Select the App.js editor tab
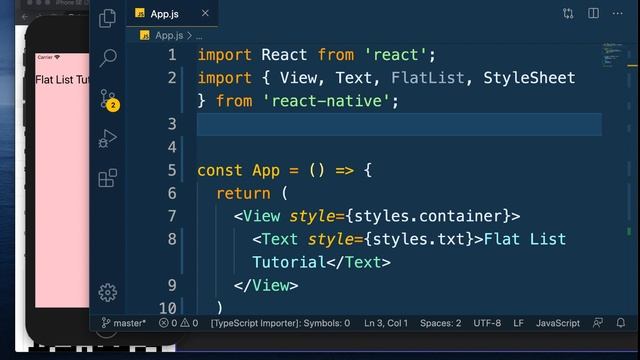 tap(172, 13)
